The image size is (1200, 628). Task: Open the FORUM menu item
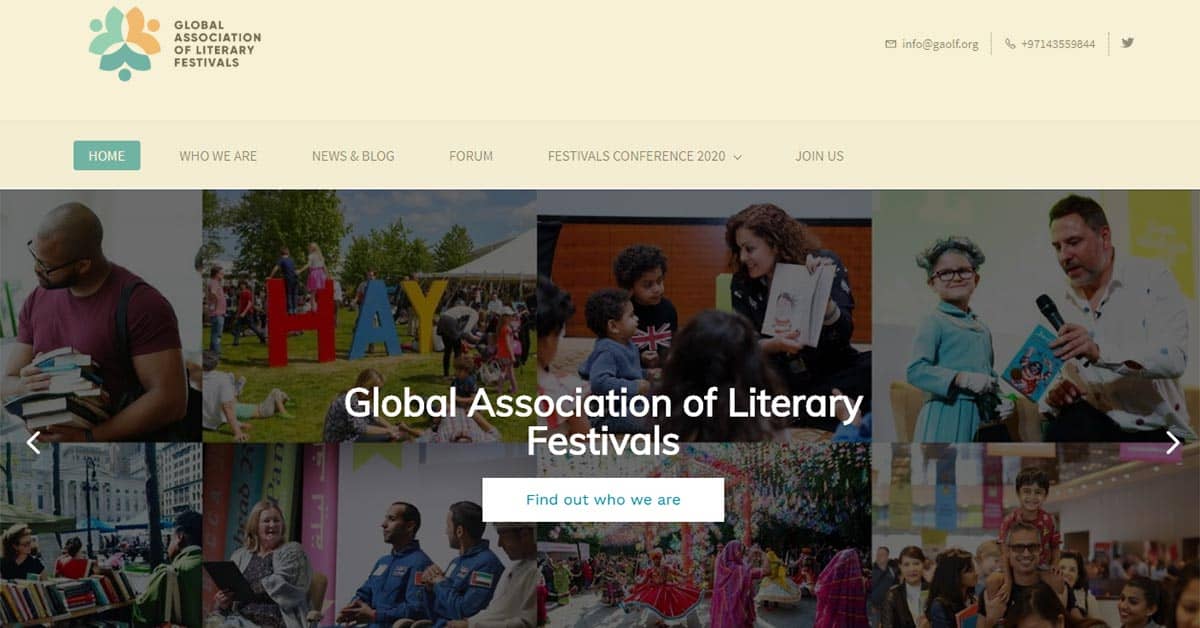471,156
